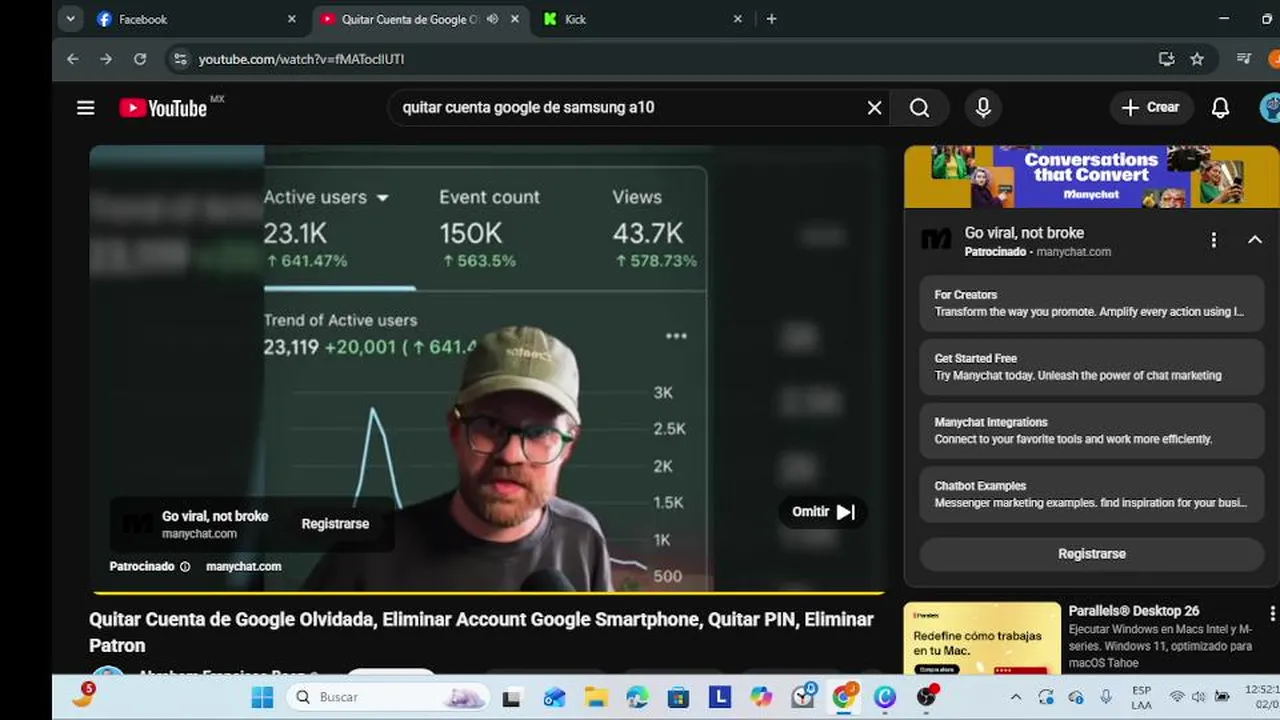Open the ESP LAA language switcher
Image resolution: width=1280 pixels, height=720 pixels.
tap(1141, 697)
